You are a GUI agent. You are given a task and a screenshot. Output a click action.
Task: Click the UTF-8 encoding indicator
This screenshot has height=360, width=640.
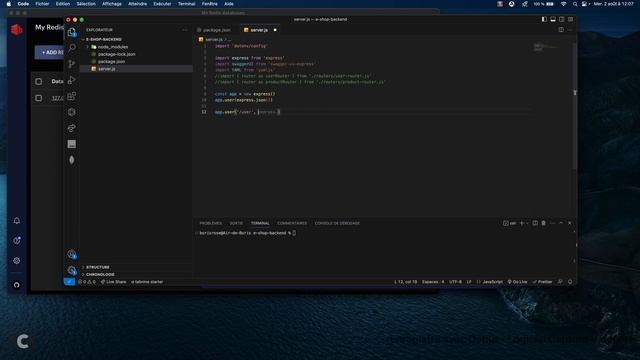456,282
